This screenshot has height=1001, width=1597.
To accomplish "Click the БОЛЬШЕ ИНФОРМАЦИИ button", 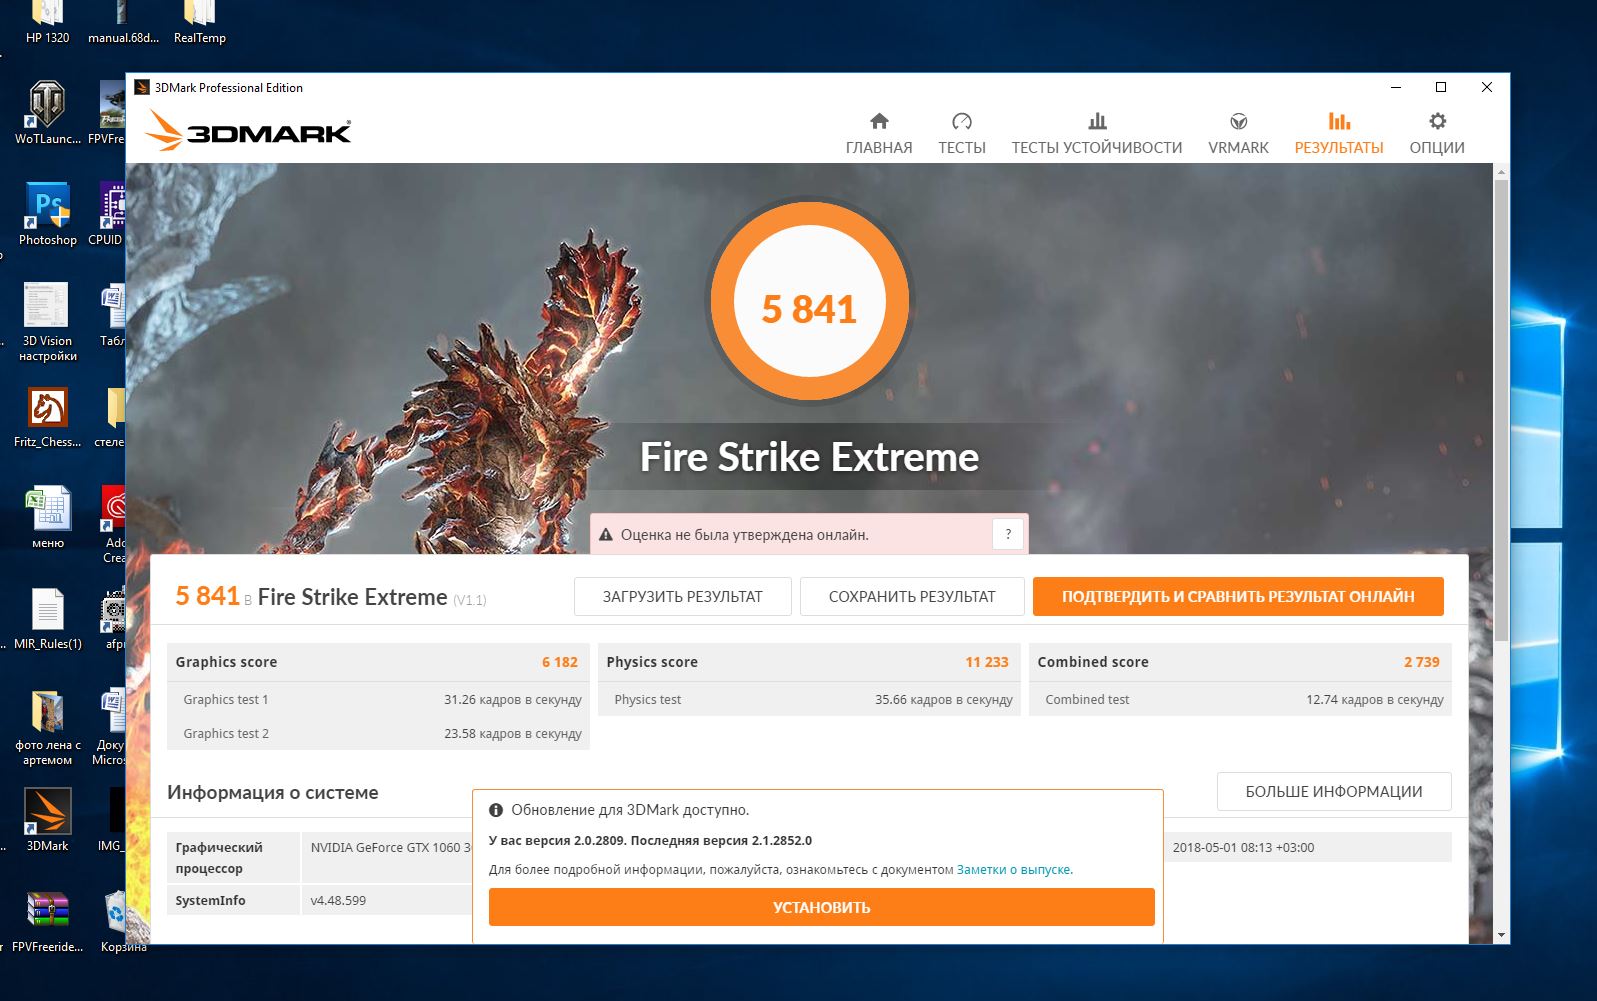I will point(1334,791).
